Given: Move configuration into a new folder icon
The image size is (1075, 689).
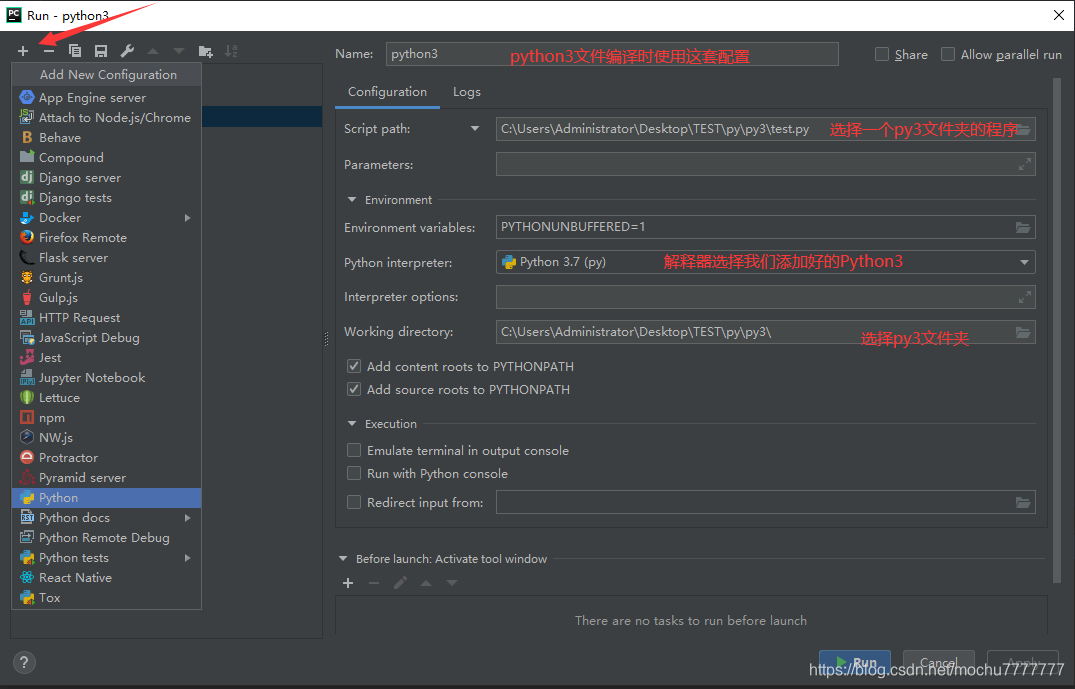Looking at the screenshot, I should (205, 51).
